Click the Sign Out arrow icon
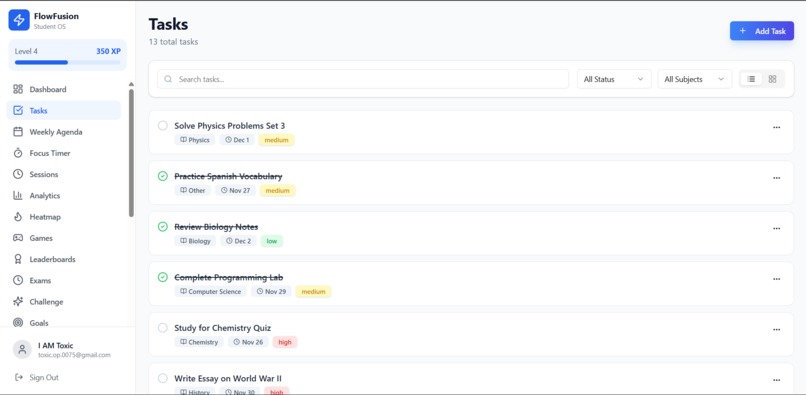 19,378
